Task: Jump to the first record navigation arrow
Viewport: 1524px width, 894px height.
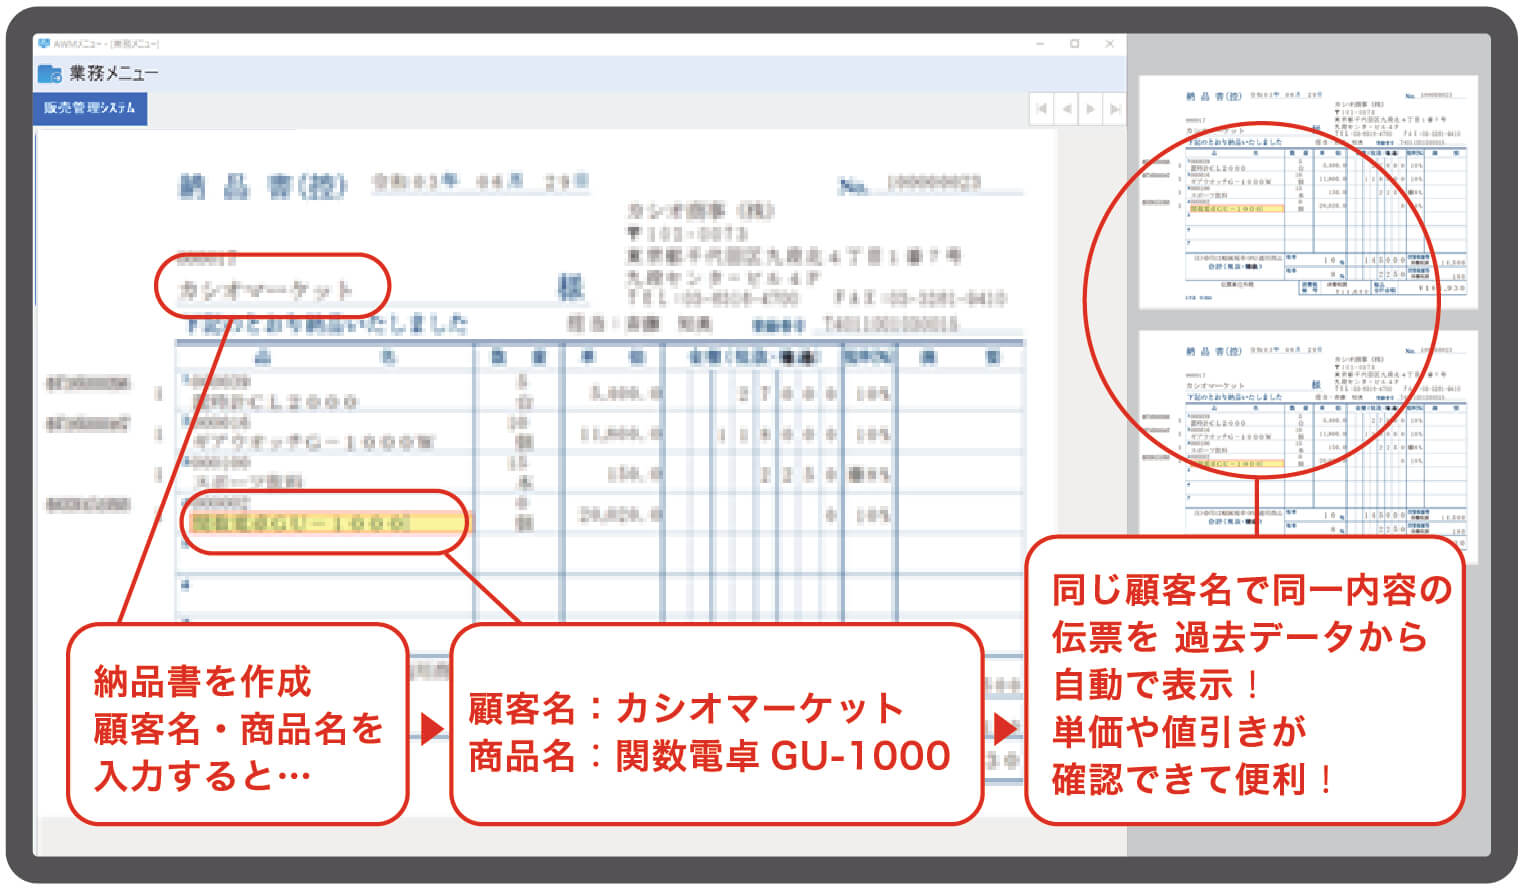Action: [x=1042, y=109]
